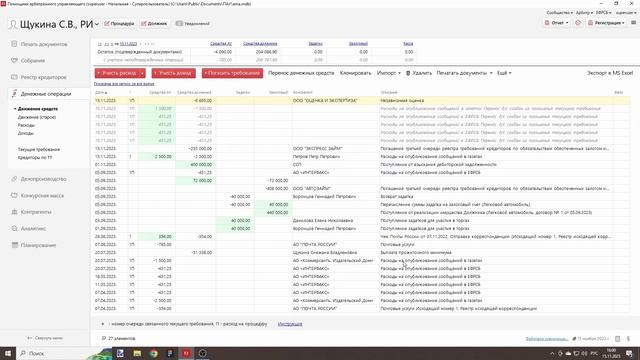
Task: Click the round icon beside Отчет
Action: point(578,23)
